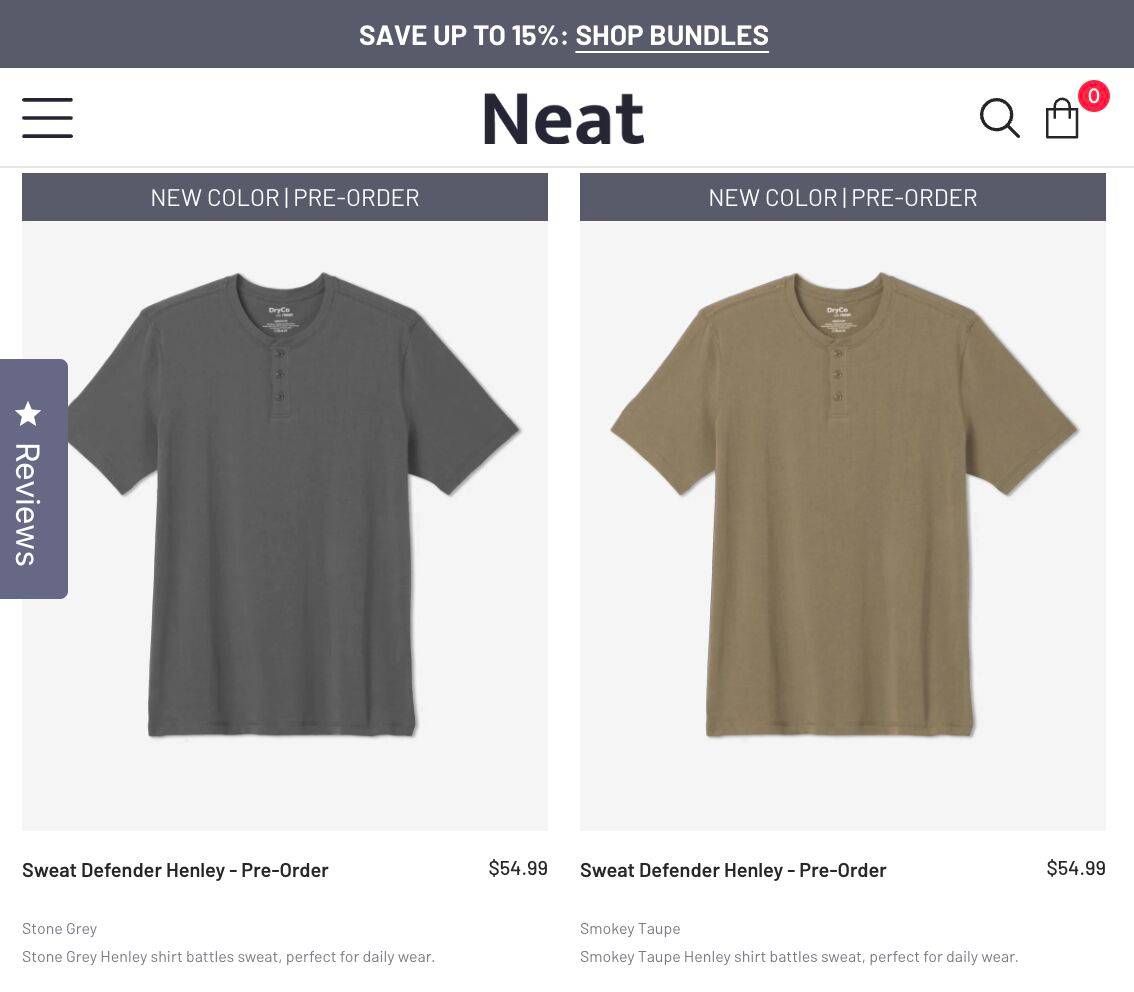This screenshot has height=992, width=1134.
Task: Click the cart item count badge
Action: pos(1093,96)
